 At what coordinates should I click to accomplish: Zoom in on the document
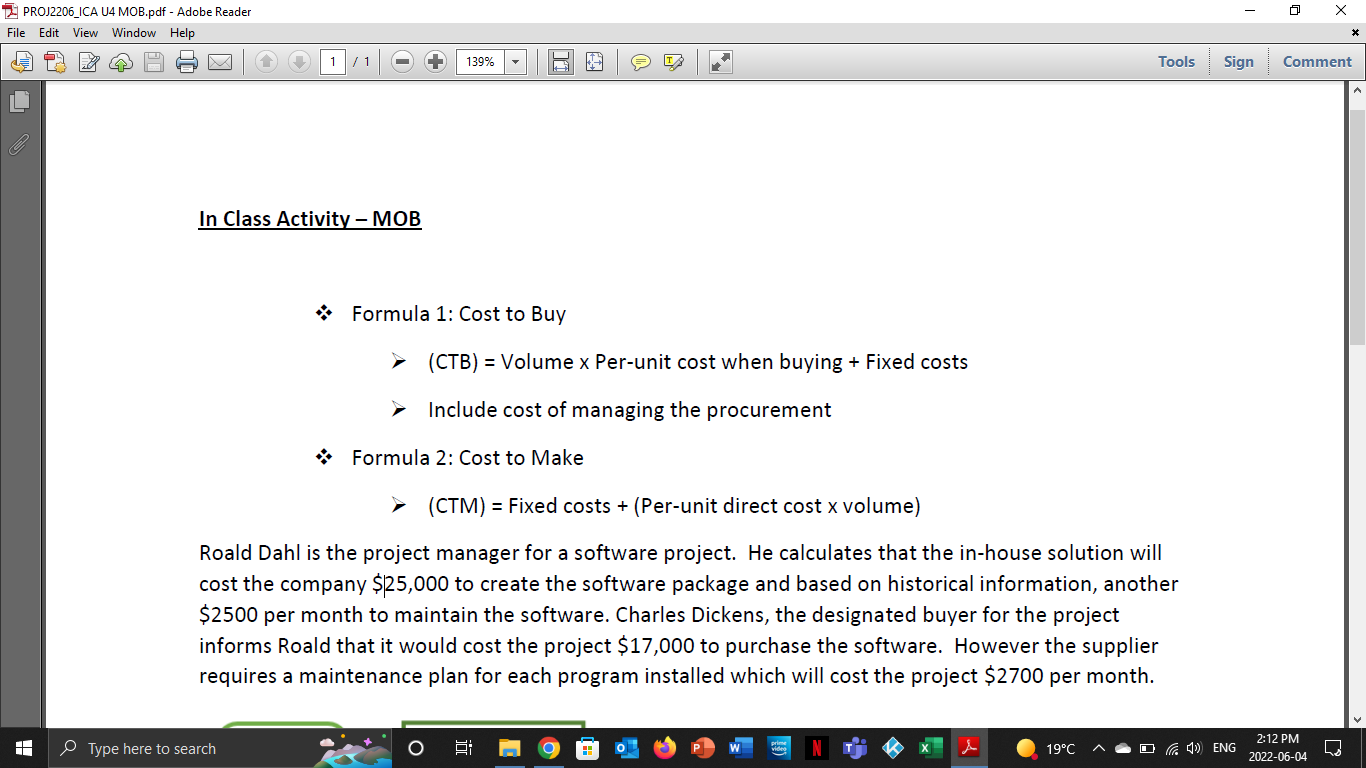point(434,62)
